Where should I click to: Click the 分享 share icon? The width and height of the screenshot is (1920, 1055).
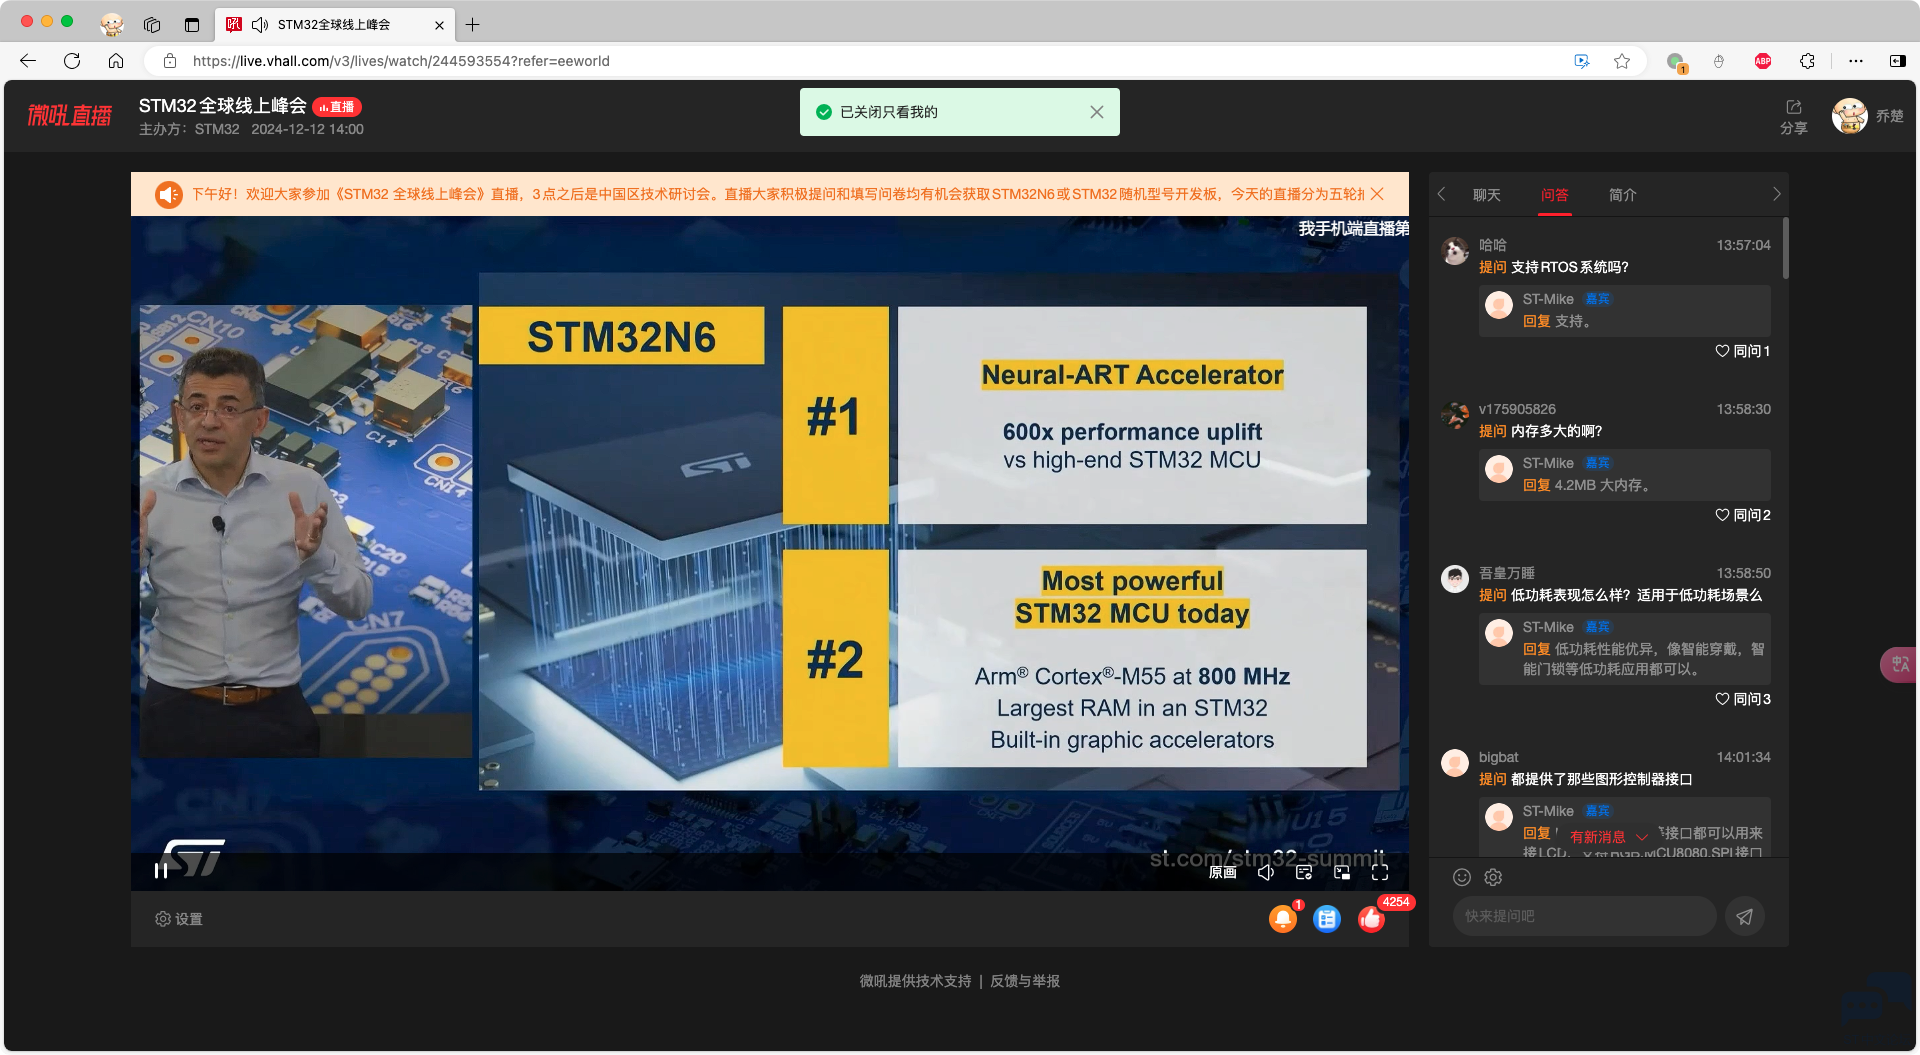tap(1793, 116)
